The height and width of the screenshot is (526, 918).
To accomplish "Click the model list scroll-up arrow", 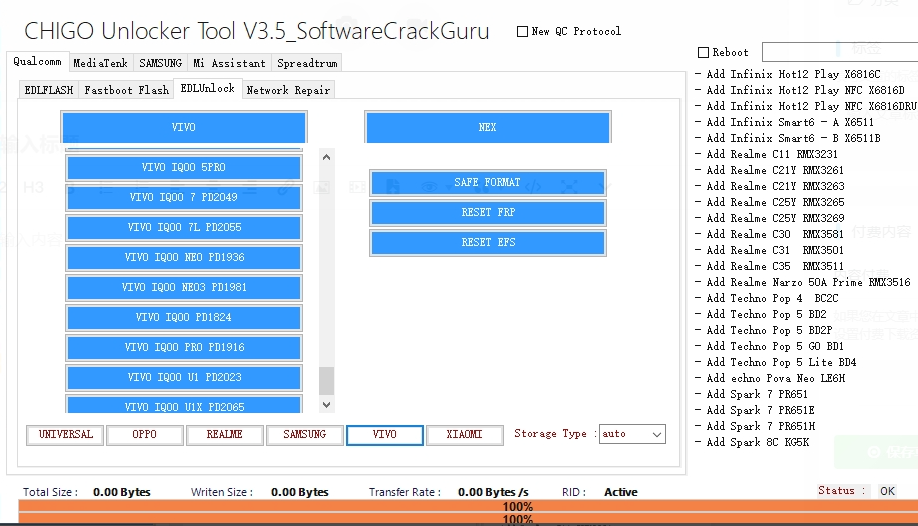I will (x=327, y=158).
